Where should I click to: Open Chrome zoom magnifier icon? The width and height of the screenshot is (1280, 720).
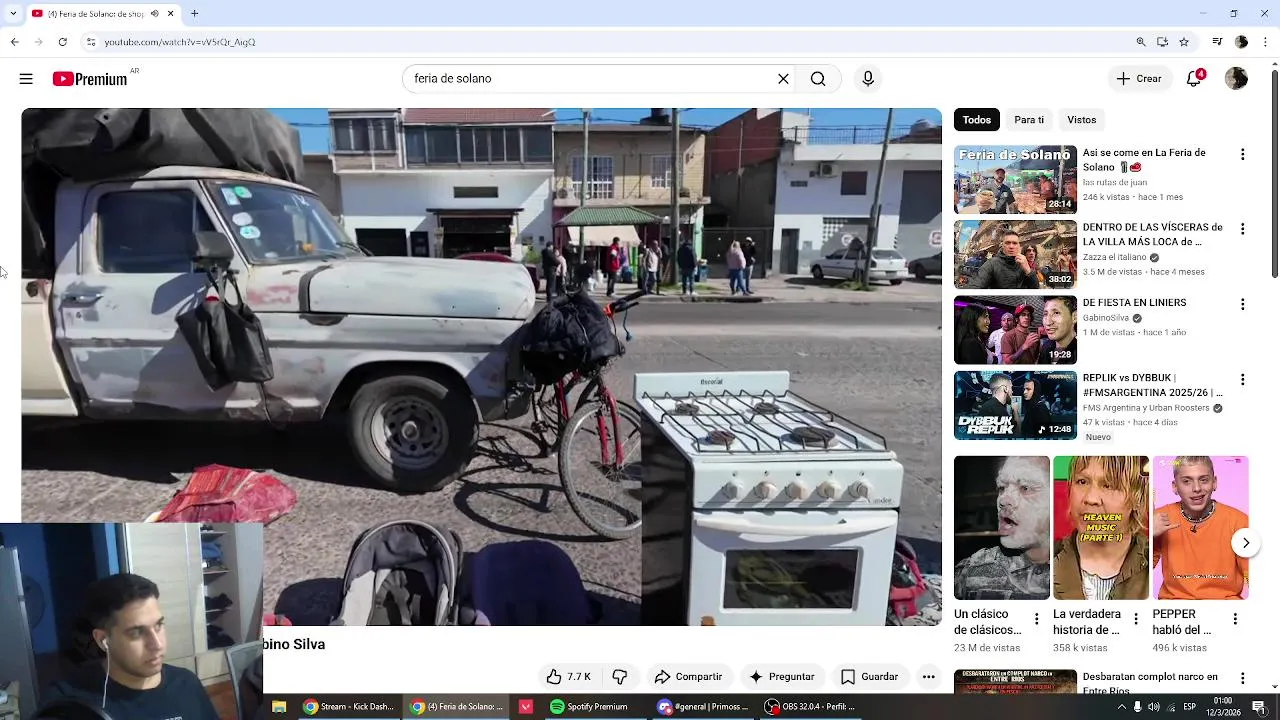1141,42
